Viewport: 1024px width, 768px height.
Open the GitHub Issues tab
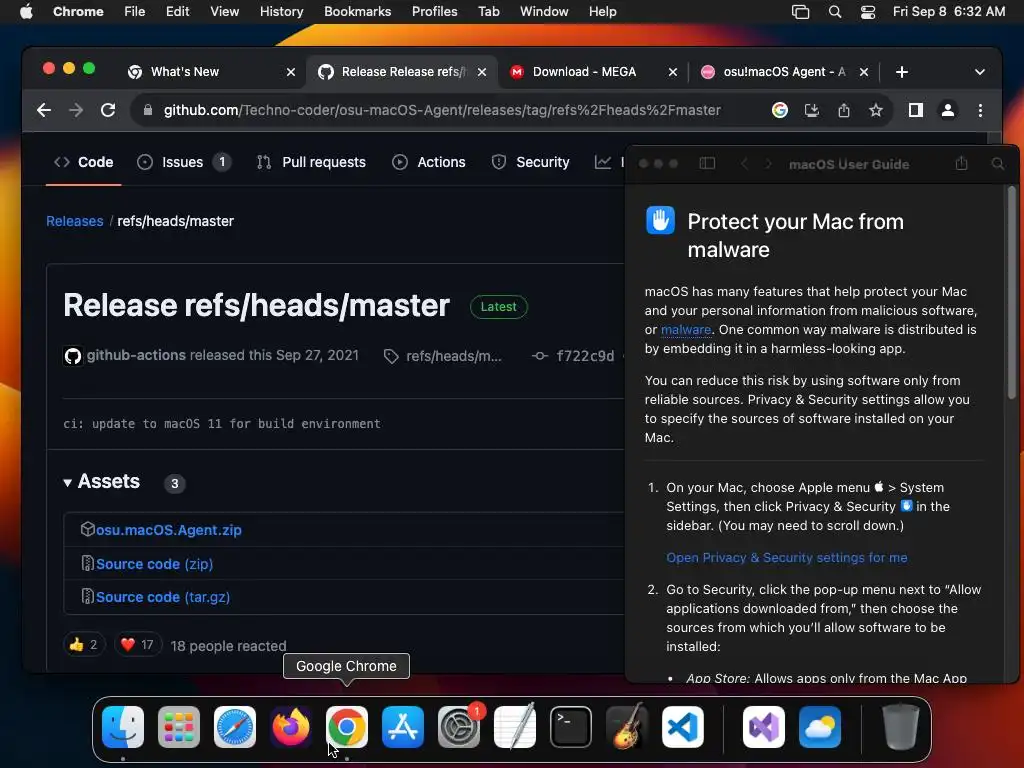pyautogui.click(x=184, y=162)
